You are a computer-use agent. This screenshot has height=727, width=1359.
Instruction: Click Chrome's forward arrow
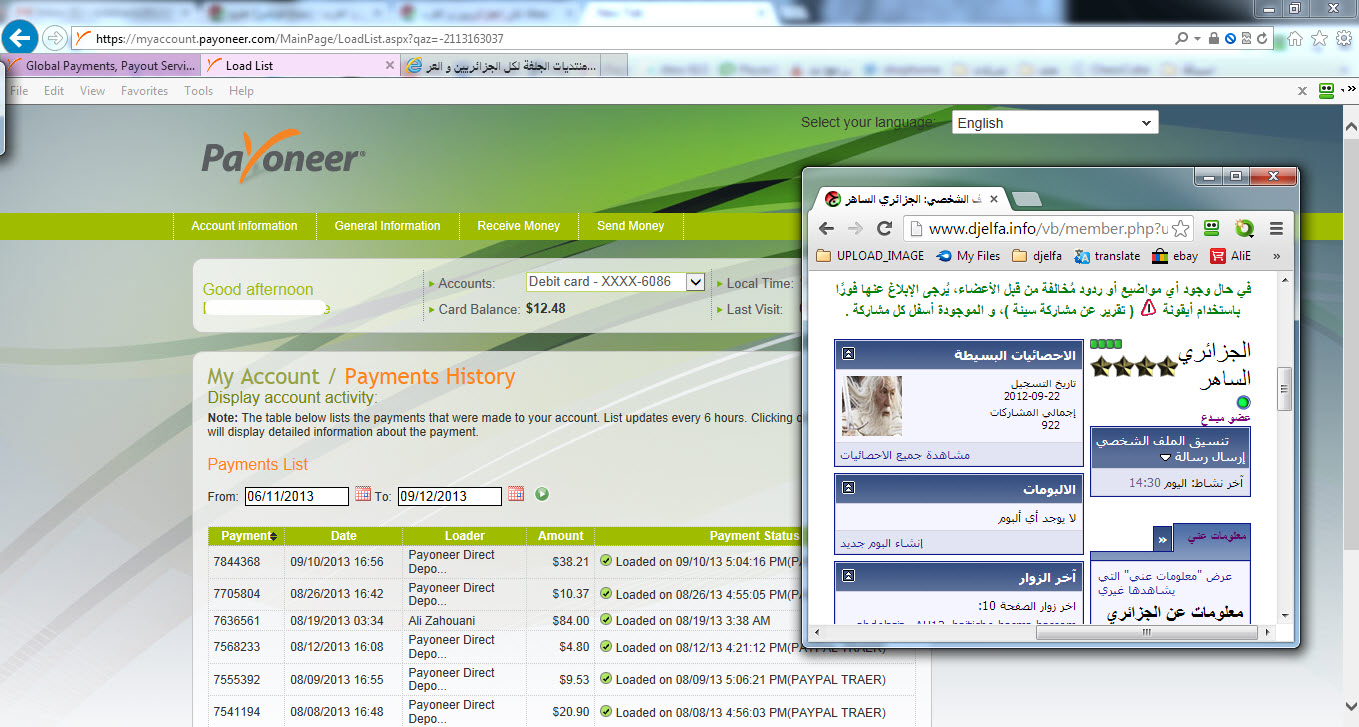click(x=855, y=228)
